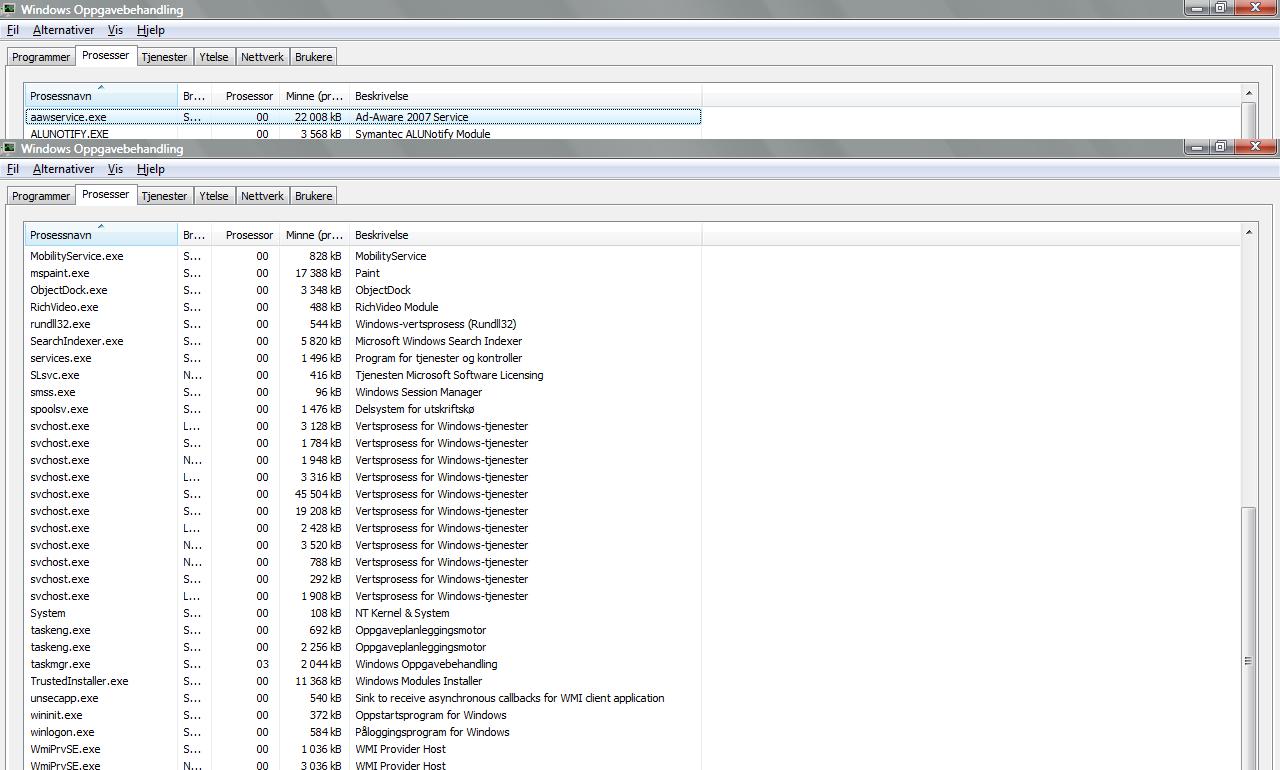Click the back window's scrollbar up arrow
The image size is (1280, 770).
click(x=1248, y=93)
